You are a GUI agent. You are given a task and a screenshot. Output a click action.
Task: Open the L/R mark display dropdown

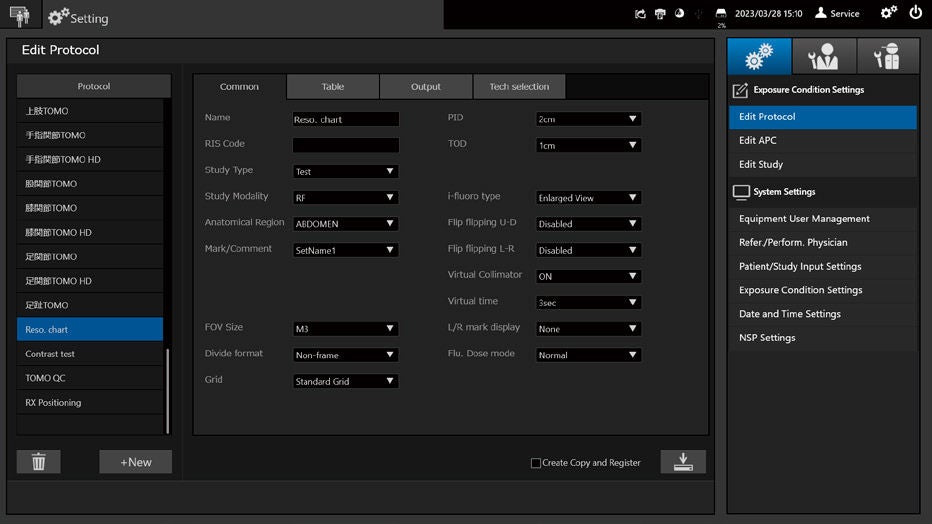point(588,329)
